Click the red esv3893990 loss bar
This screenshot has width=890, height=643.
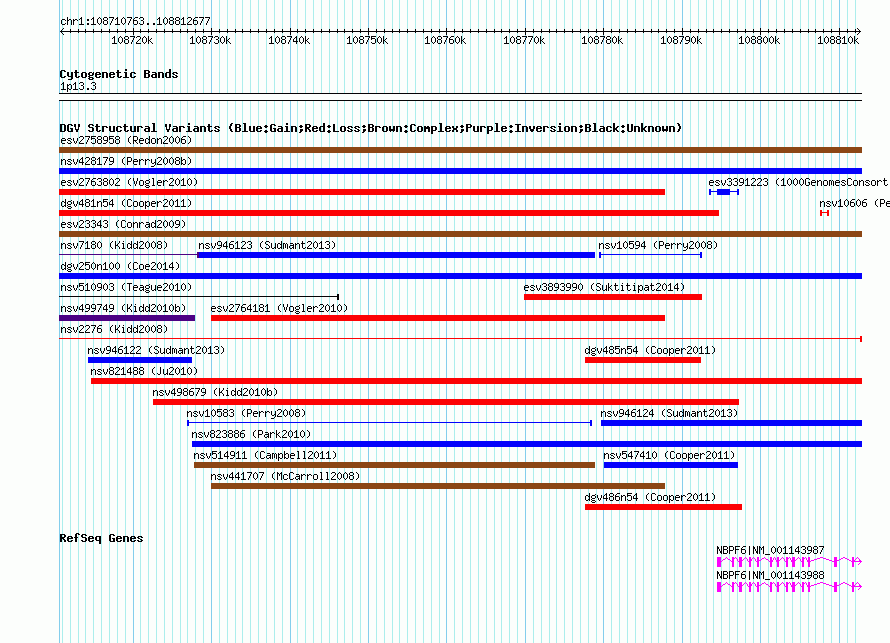tap(613, 297)
